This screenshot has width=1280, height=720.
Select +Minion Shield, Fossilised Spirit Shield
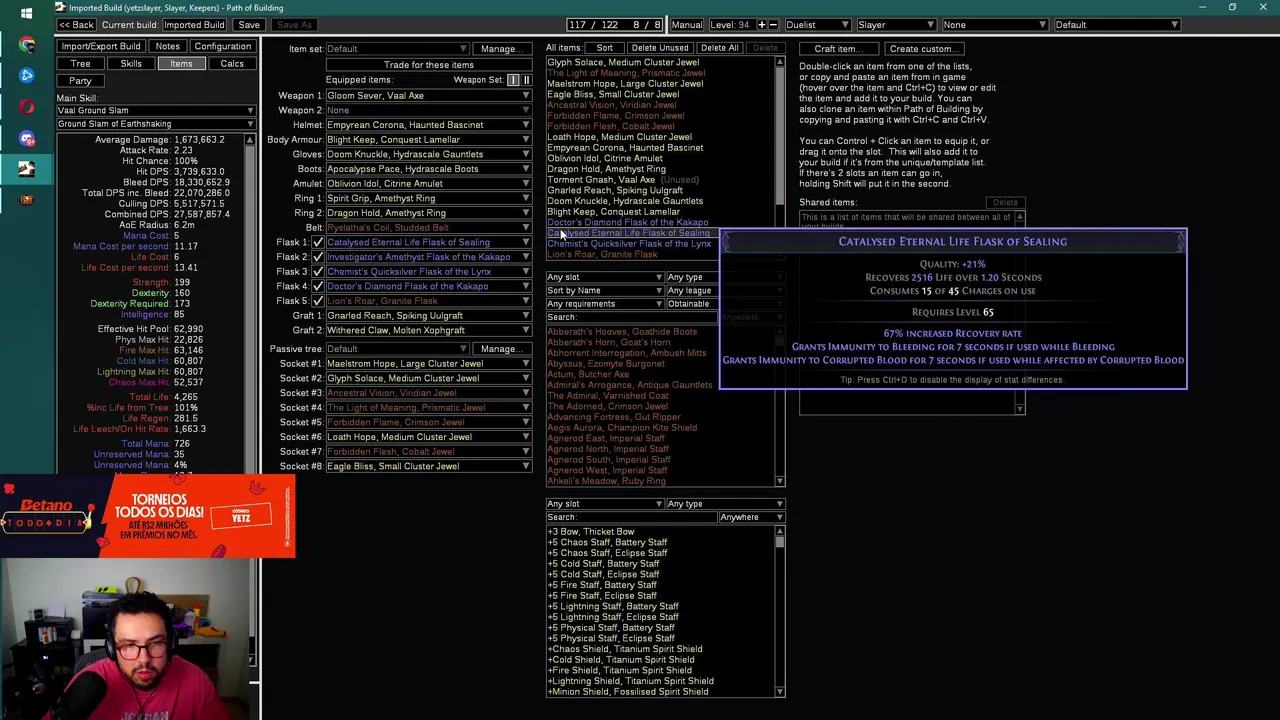click(628, 692)
